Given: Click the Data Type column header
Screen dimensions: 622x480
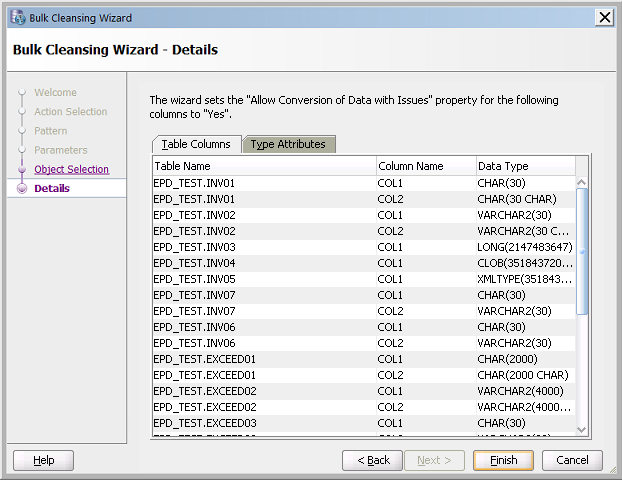Looking at the screenshot, I should click(524, 166).
